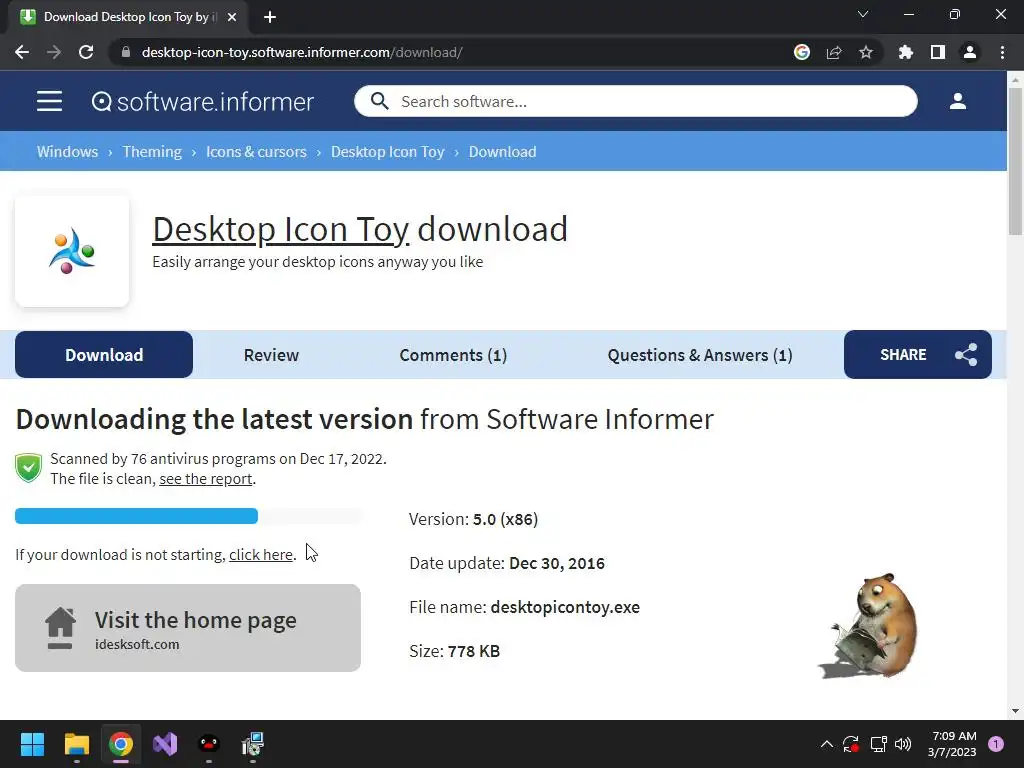Click the browser address bar URL

[302, 52]
